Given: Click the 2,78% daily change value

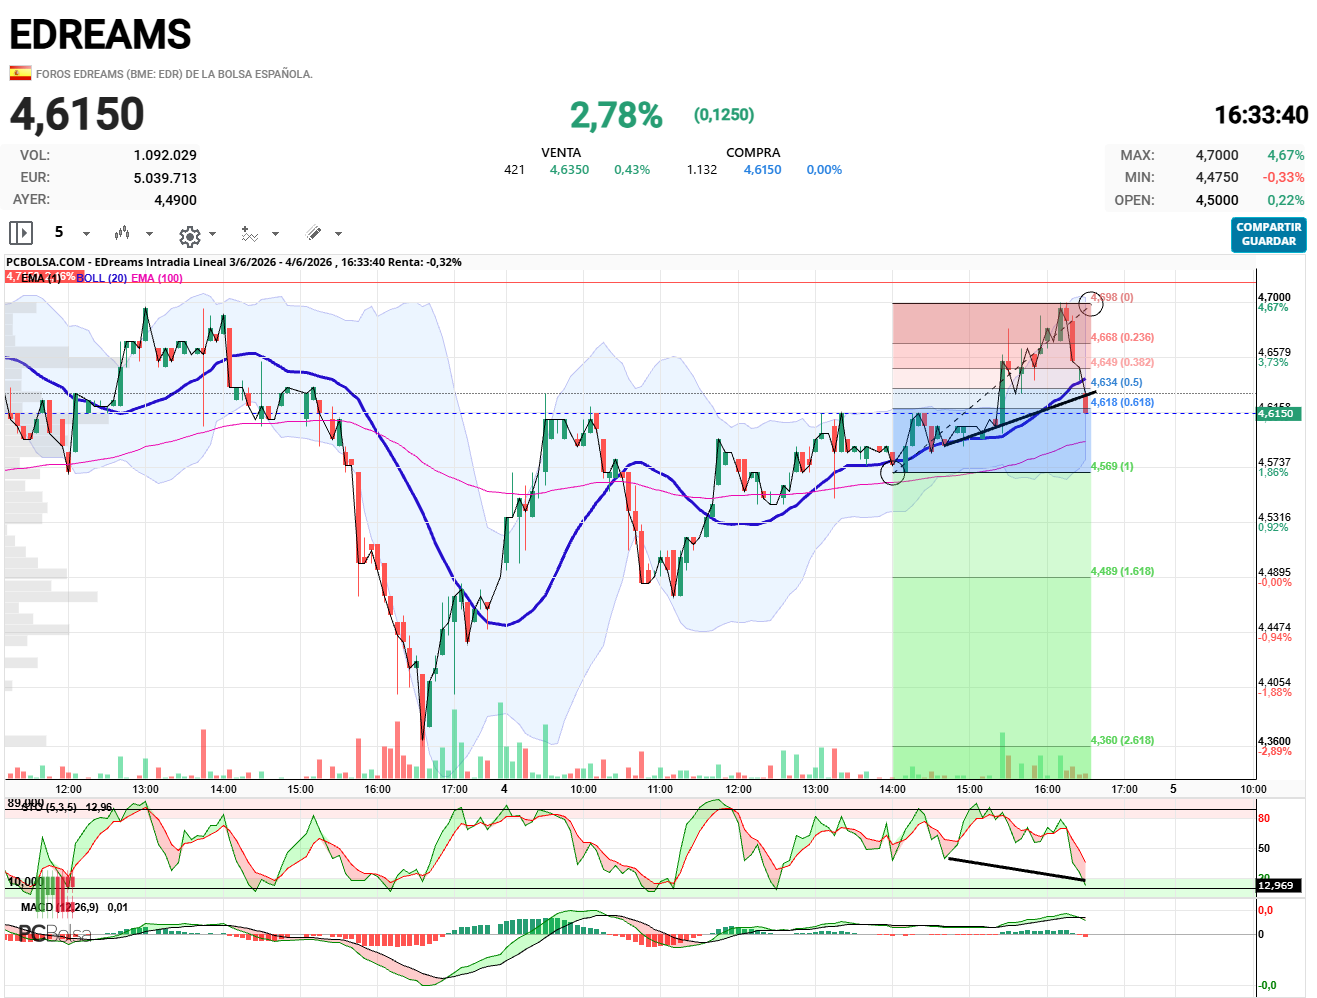Looking at the screenshot, I should point(616,115).
